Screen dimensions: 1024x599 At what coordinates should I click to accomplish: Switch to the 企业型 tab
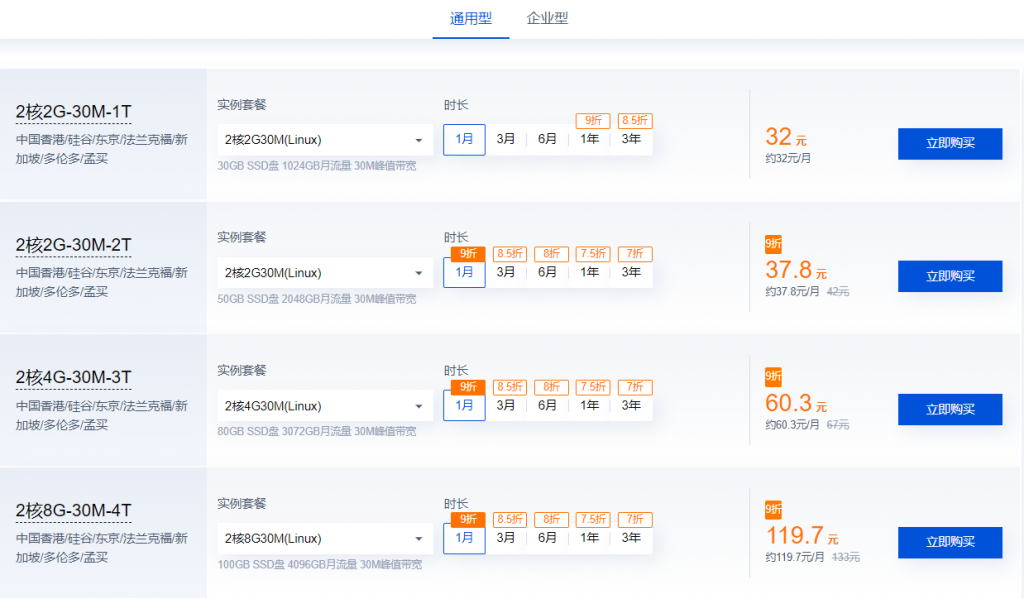point(547,18)
